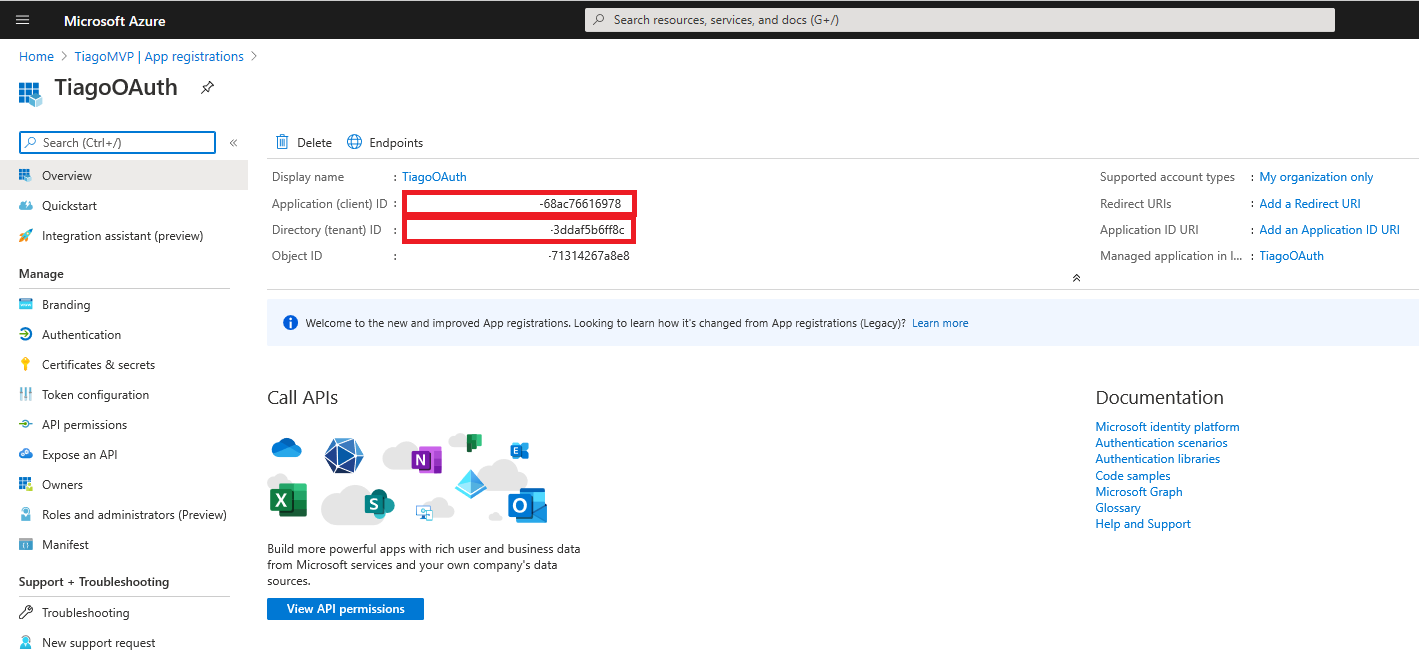
Task: Collapse the Essentials section arrow
Action: (1076, 278)
